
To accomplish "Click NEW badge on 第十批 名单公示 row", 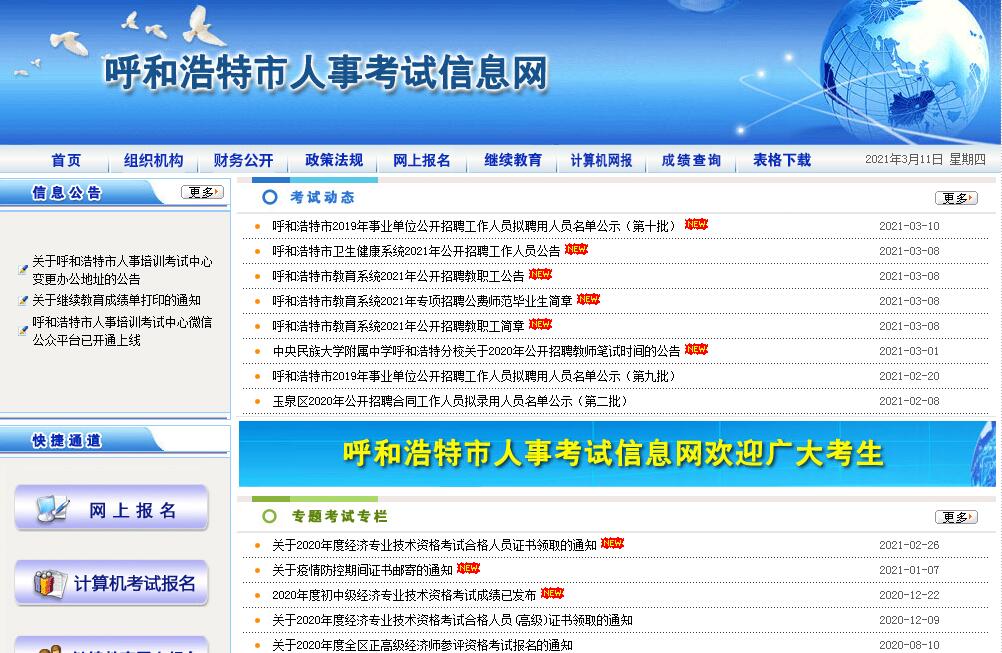I will [696, 224].
